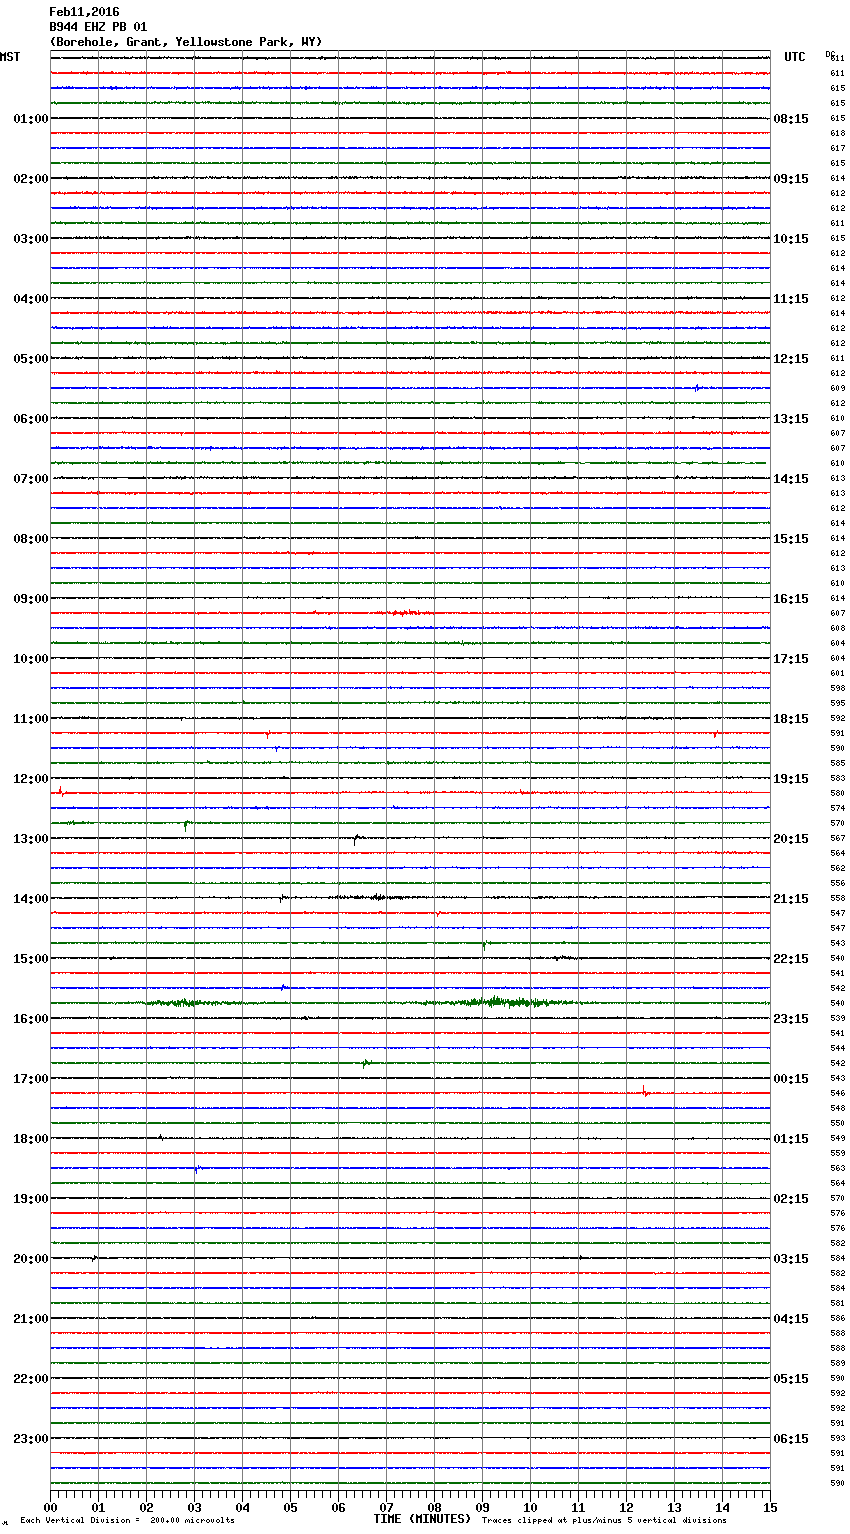The width and height of the screenshot is (850, 1534).
Task: Click the 09:00 MST hour label
Action: coord(30,599)
